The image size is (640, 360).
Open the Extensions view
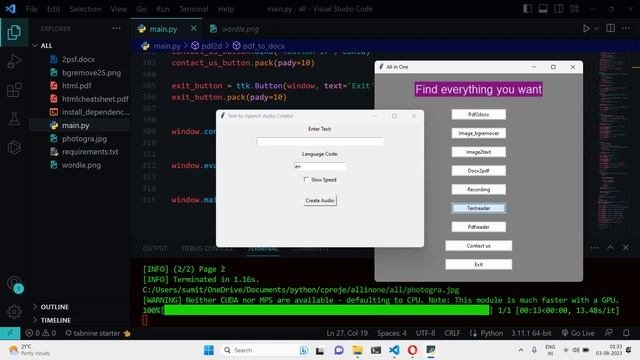coord(14,90)
